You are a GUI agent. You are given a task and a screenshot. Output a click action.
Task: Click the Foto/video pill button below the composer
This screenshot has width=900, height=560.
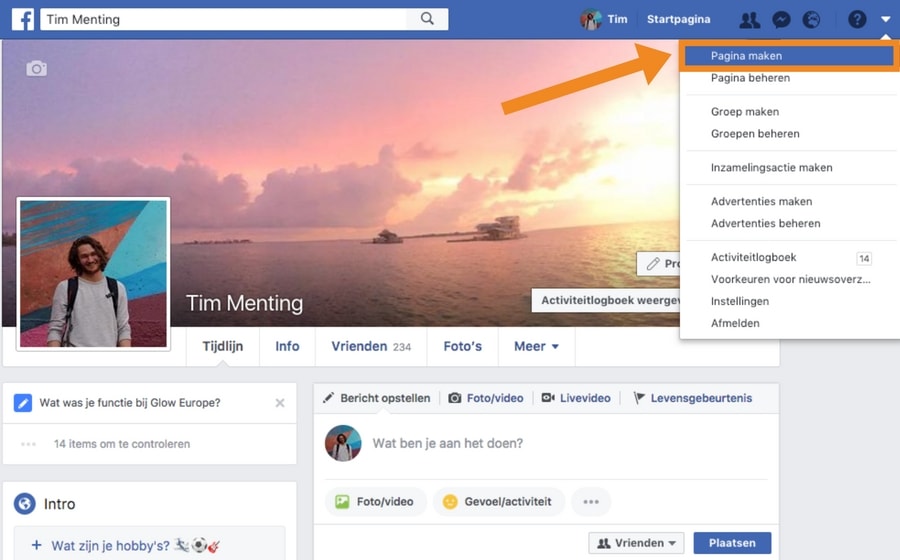point(375,501)
